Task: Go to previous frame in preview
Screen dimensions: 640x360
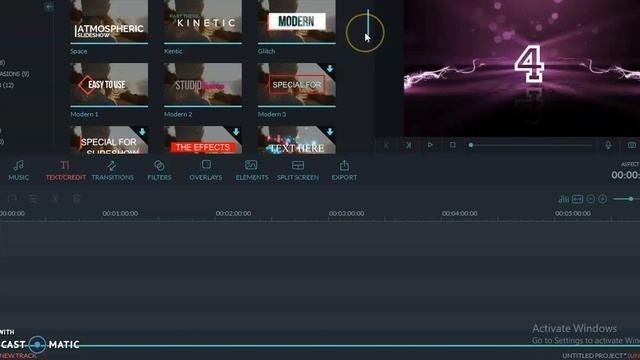Action: click(387, 145)
